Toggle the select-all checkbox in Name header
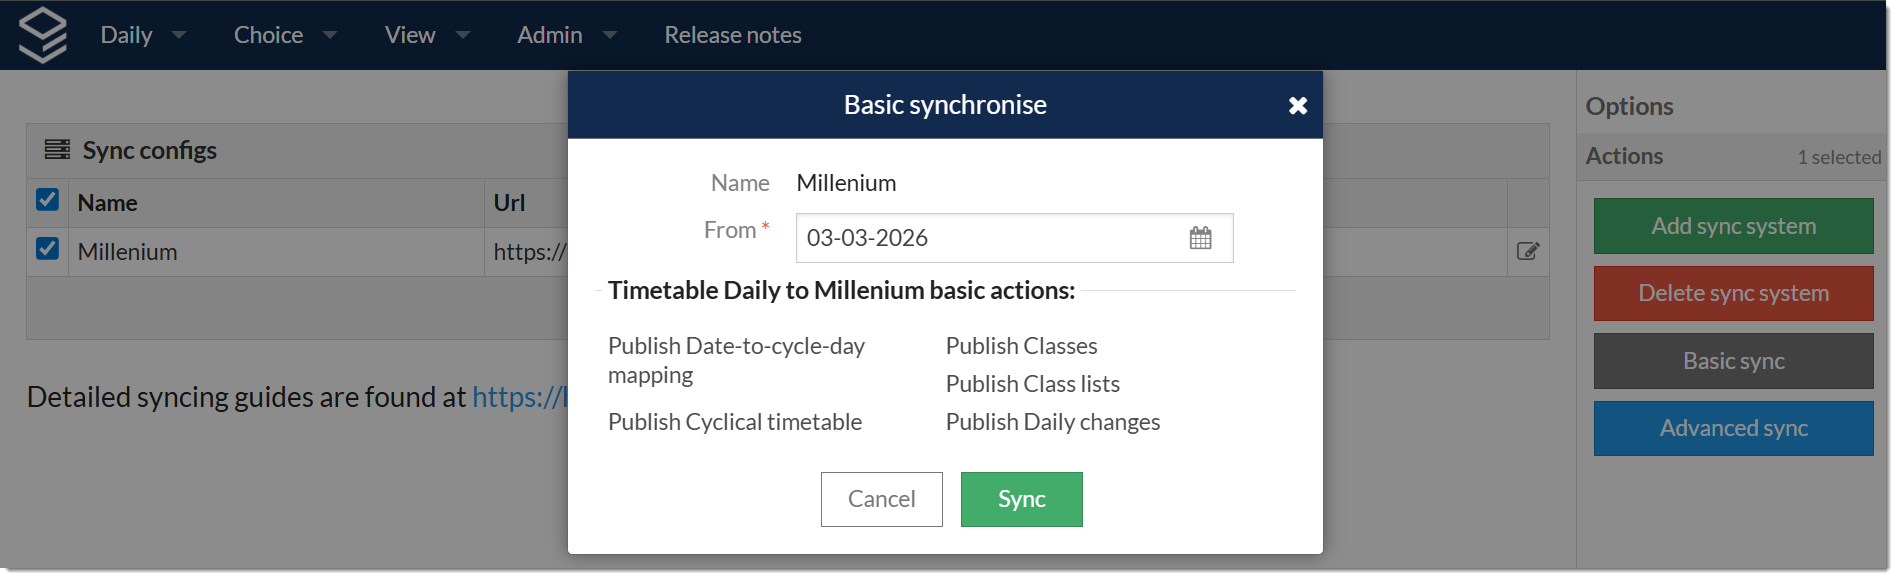The width and height of the screenshot is (1896, 578). [47, 200]
